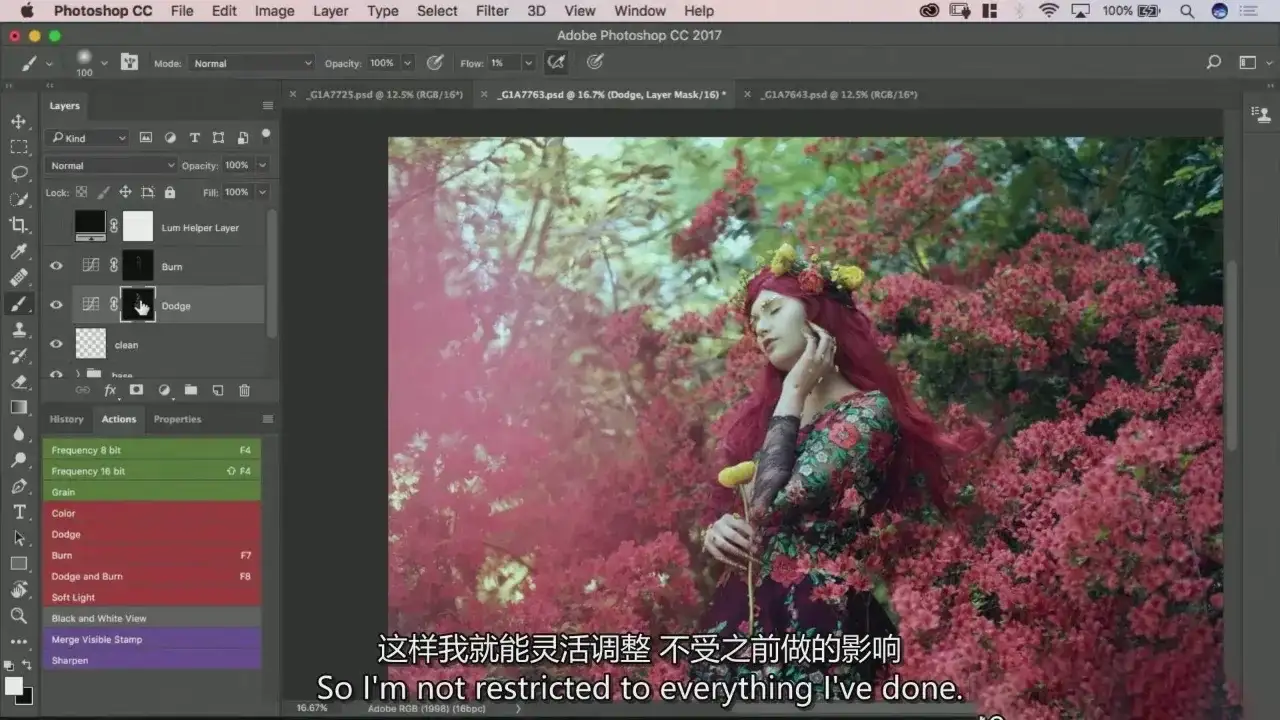Open the Fill value dropdown arrow
The height and width of the screenshot is (720, 1280).
(x=262, y=192)
